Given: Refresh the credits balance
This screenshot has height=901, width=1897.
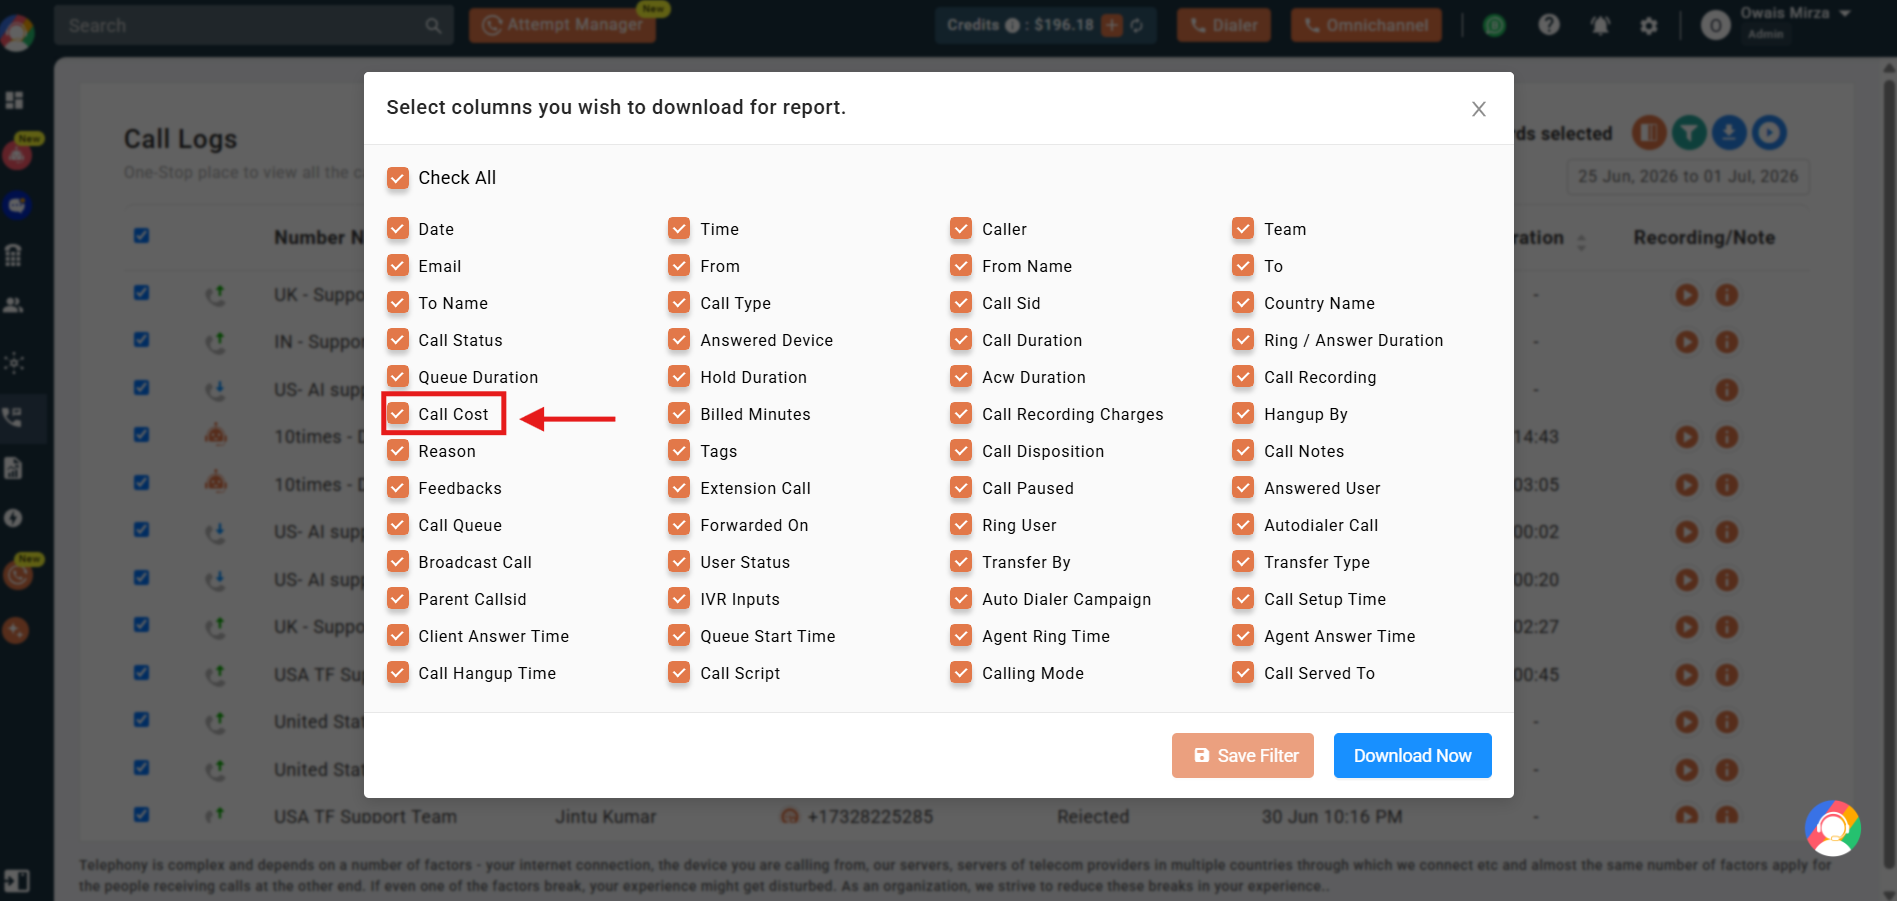Looking at the screenshot, I should 1137,26.
